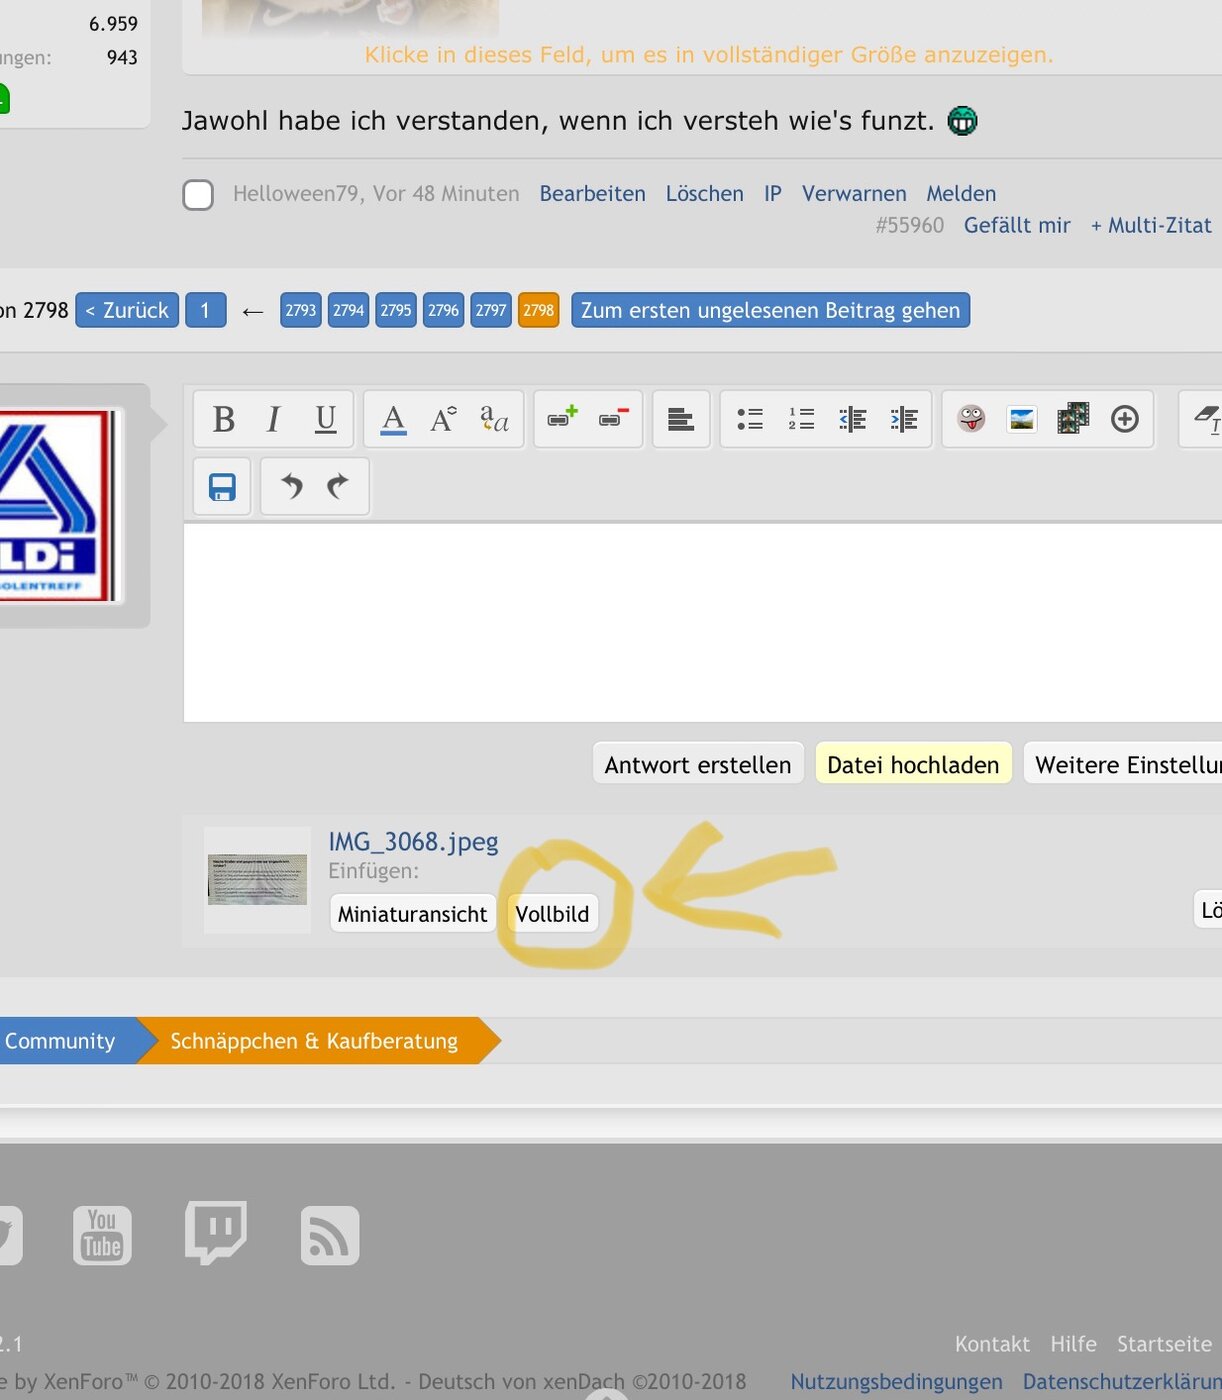This screenshot has width=1222, height=1400.
Task: Click the IMG_3068.jpeg attachment thumbnail
Action: 257,880
